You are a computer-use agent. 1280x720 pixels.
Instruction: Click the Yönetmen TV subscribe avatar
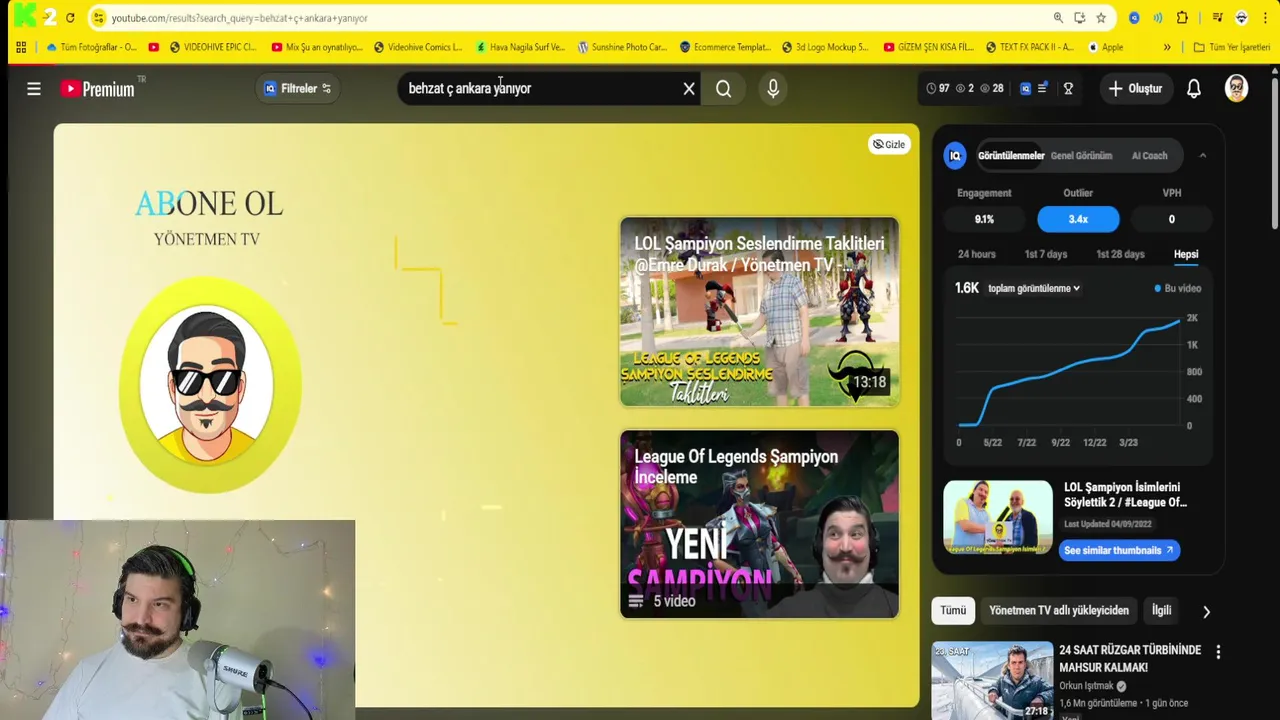(x=209, y=386)
